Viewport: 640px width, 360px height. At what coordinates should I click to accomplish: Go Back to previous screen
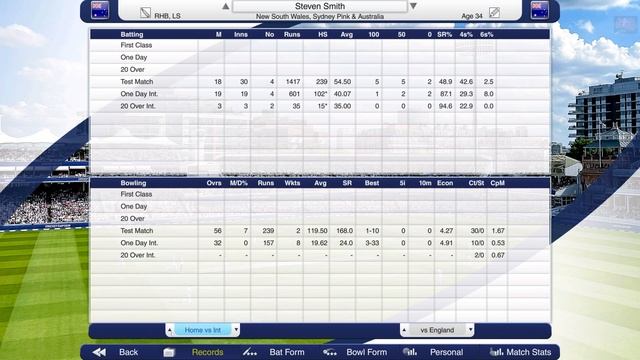click(x=129, y=352)
